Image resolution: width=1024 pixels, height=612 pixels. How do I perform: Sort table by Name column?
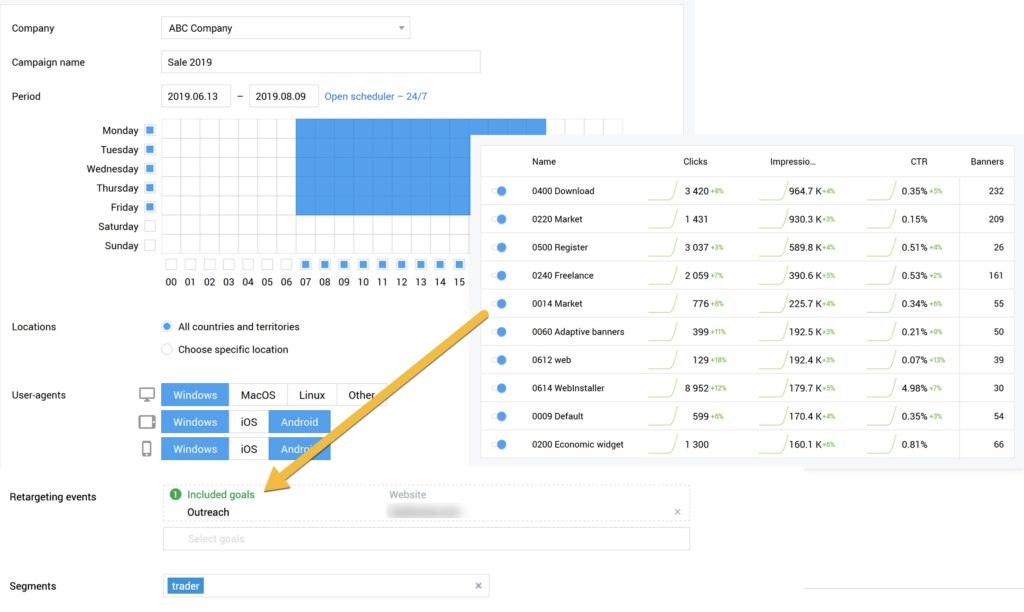(x=544, y=161)
